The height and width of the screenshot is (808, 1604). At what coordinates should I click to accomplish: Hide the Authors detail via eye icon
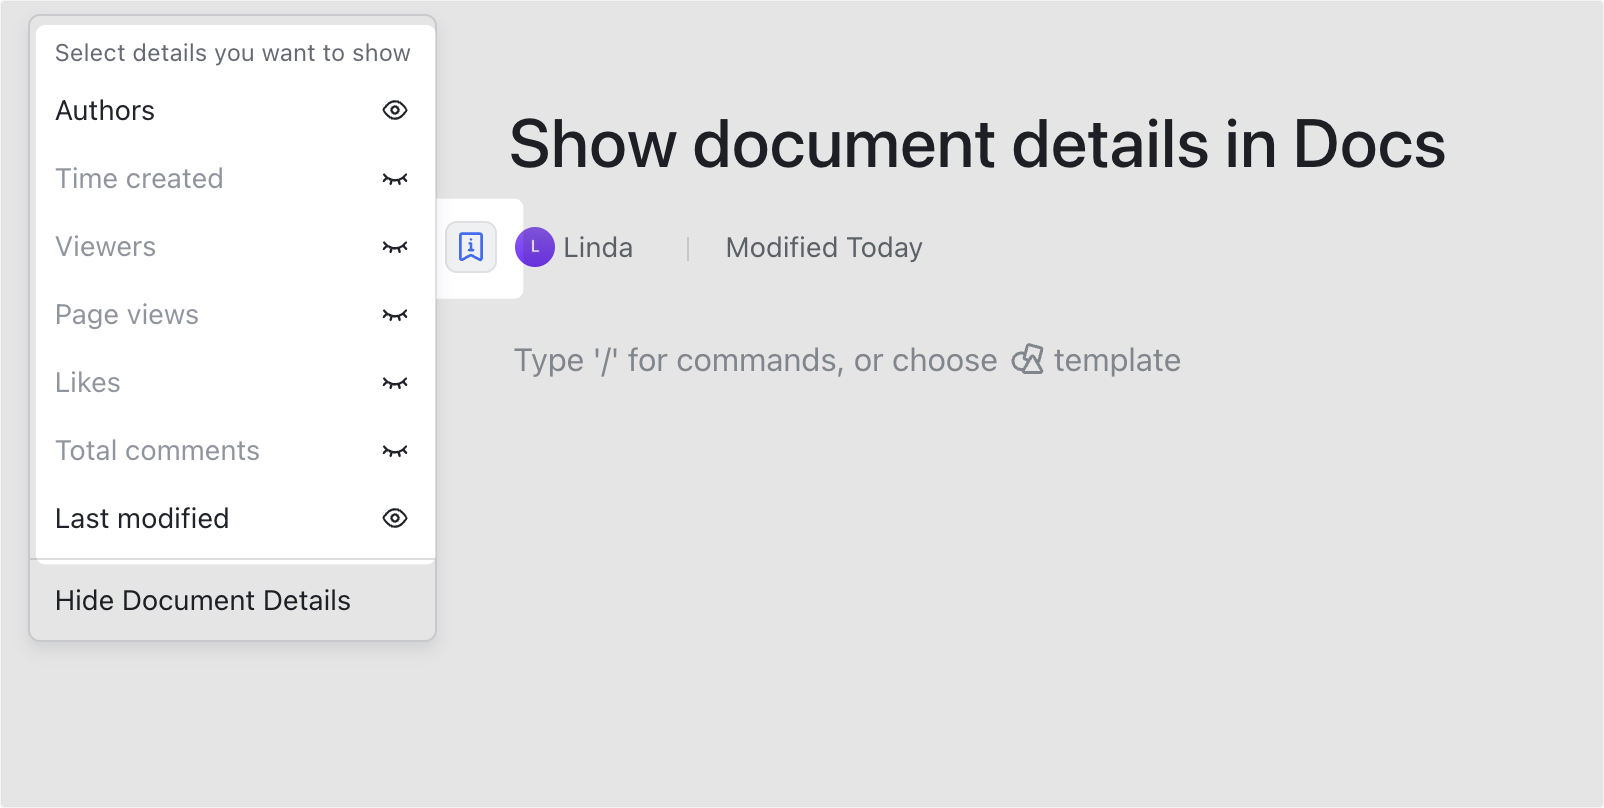click(395, 110)
